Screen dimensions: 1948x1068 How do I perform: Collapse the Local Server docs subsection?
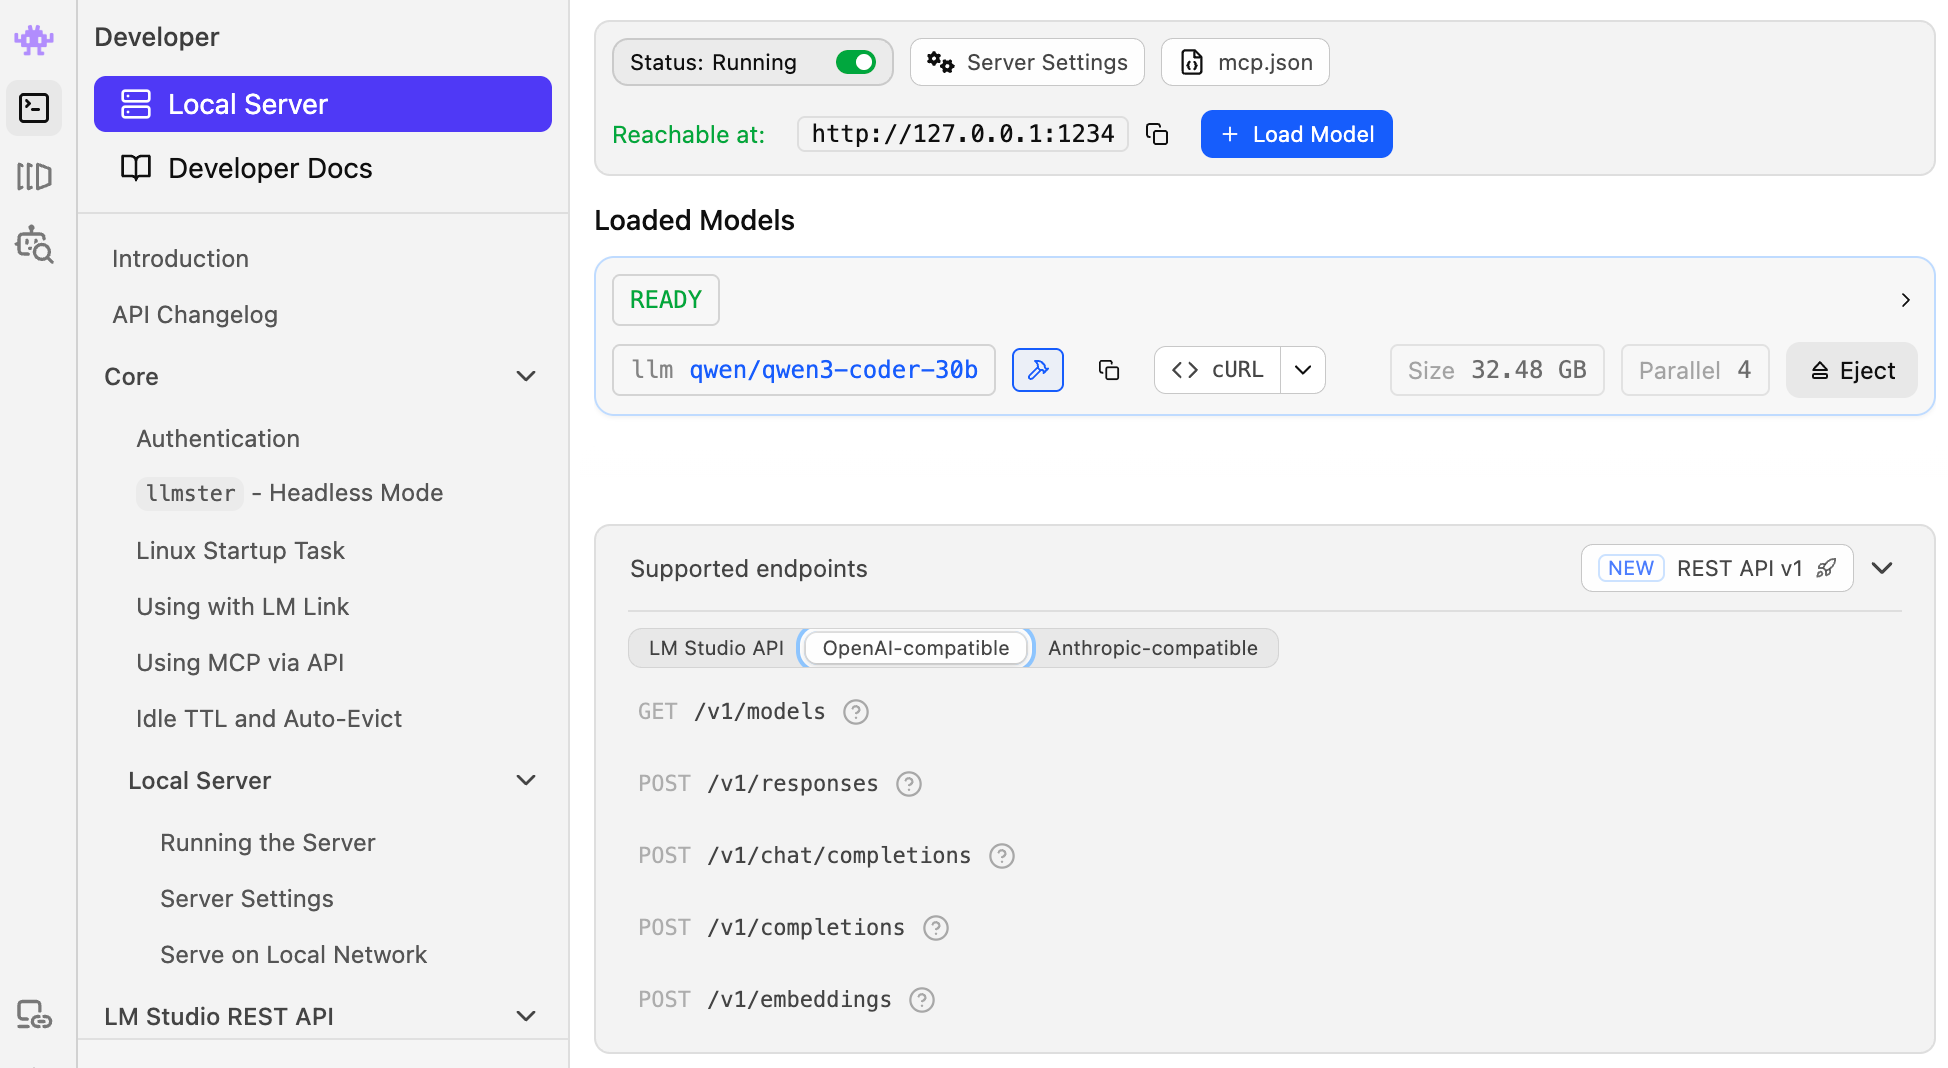click(526, 780)
